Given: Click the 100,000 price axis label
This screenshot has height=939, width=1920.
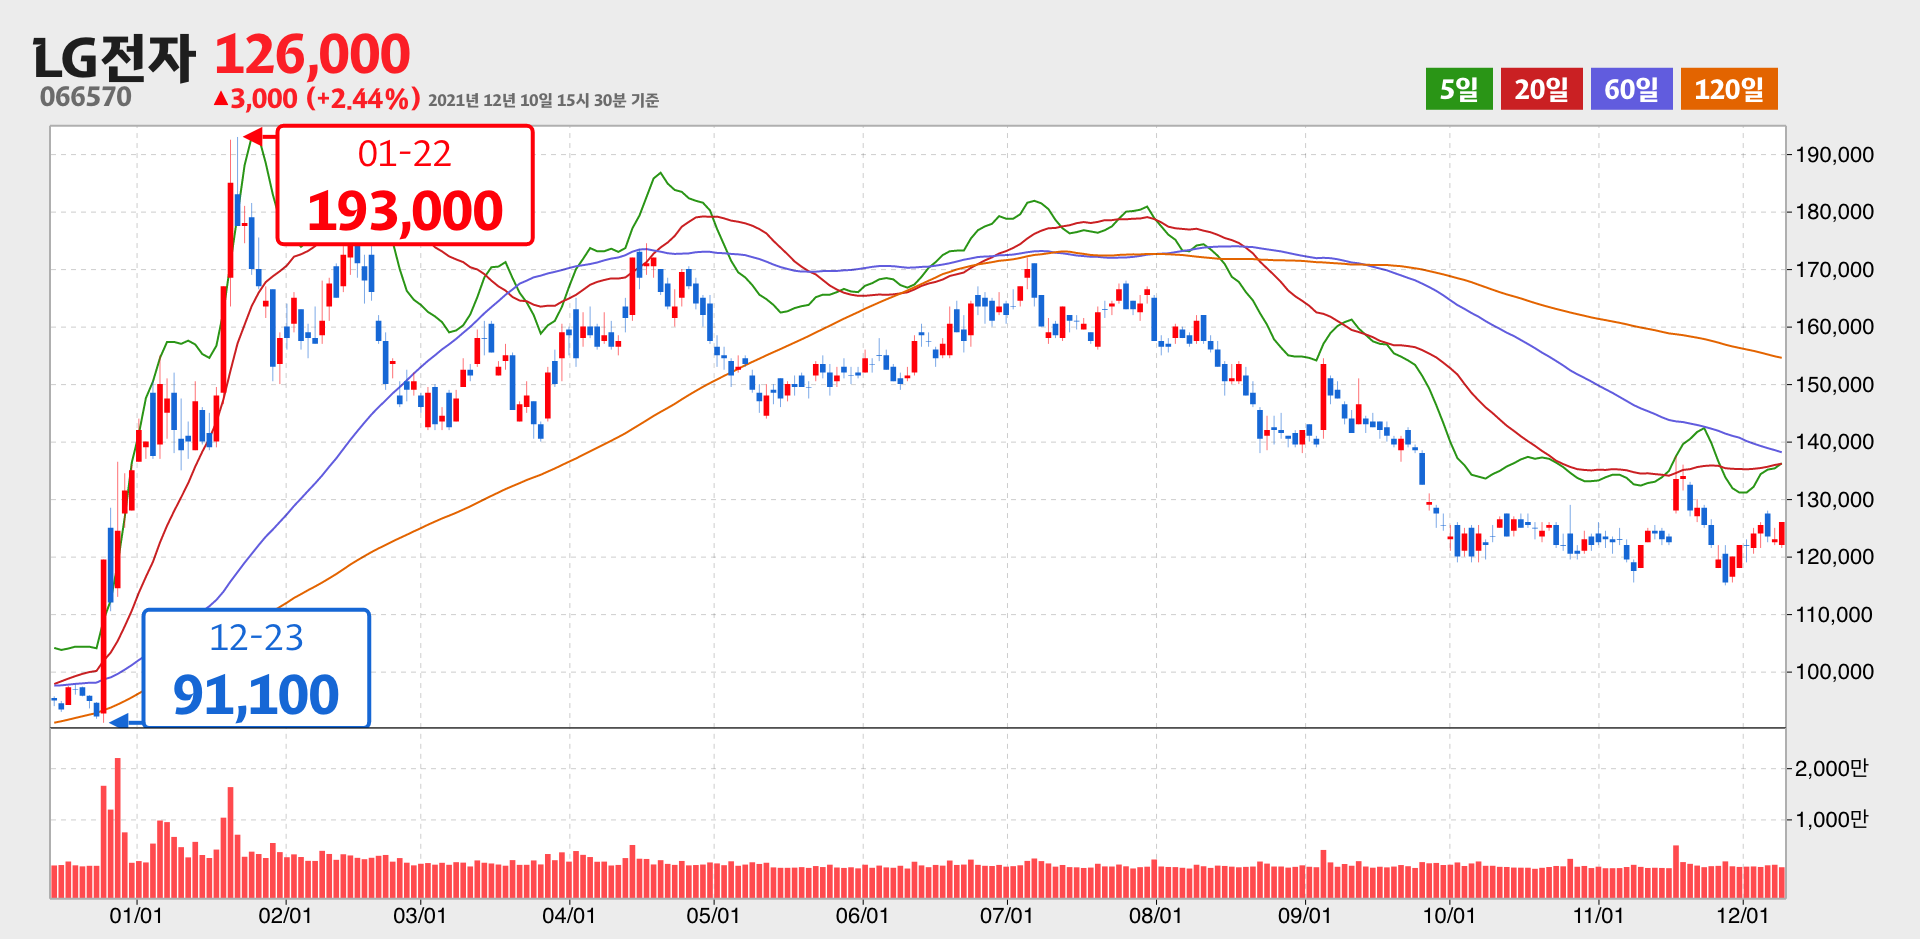Looking at the screenshot, I should pyautogui.click(x=1834, y=672).
